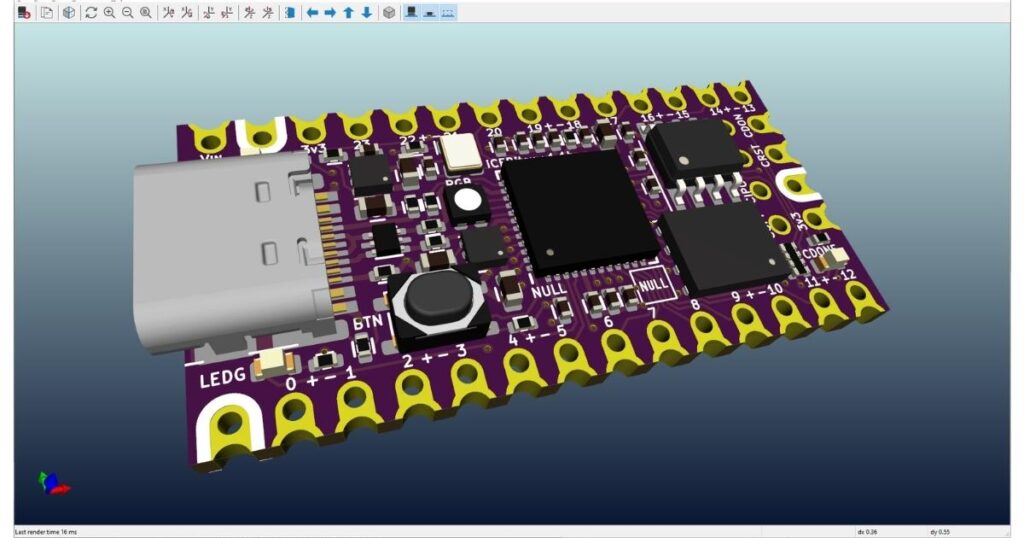This screenshot has height=538, width=1024.
Task: Toggle SMD 3D models display
Action: click(x=430, y=12)
